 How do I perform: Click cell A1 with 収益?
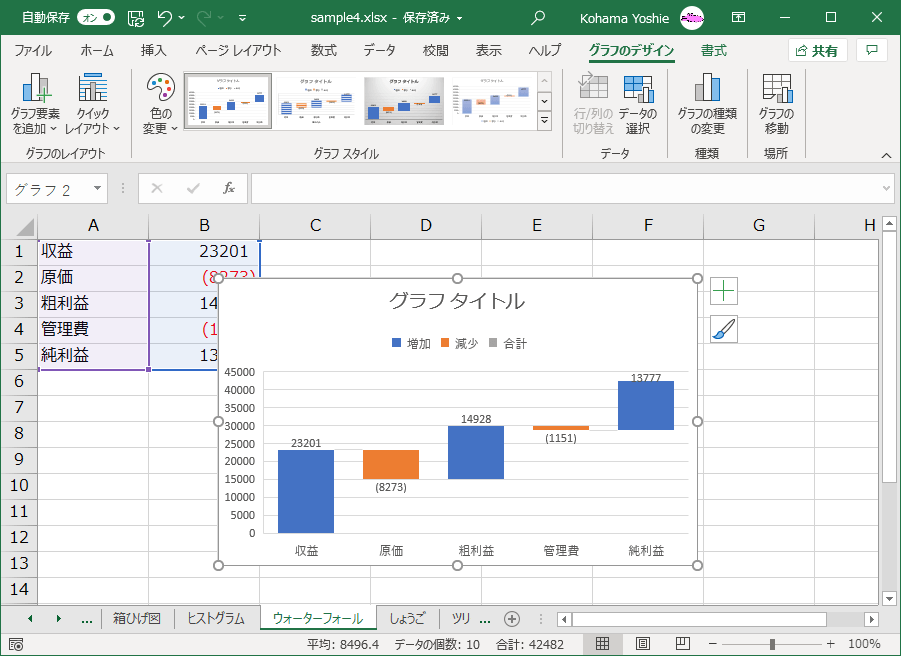(x=93, y=252)
